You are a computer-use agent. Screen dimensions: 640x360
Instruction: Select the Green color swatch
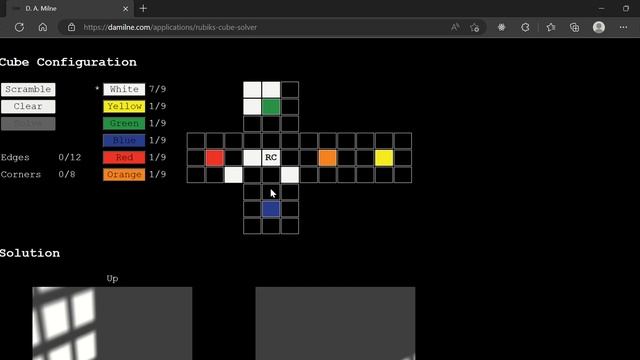click(124, 123)
